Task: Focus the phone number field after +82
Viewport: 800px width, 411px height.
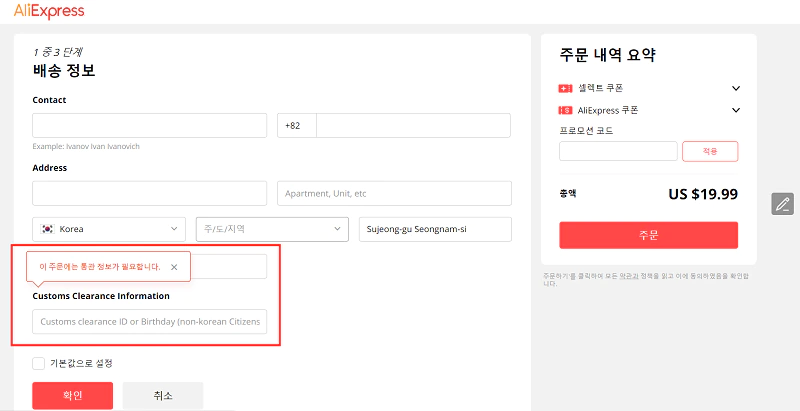Action: coord(413,125)
